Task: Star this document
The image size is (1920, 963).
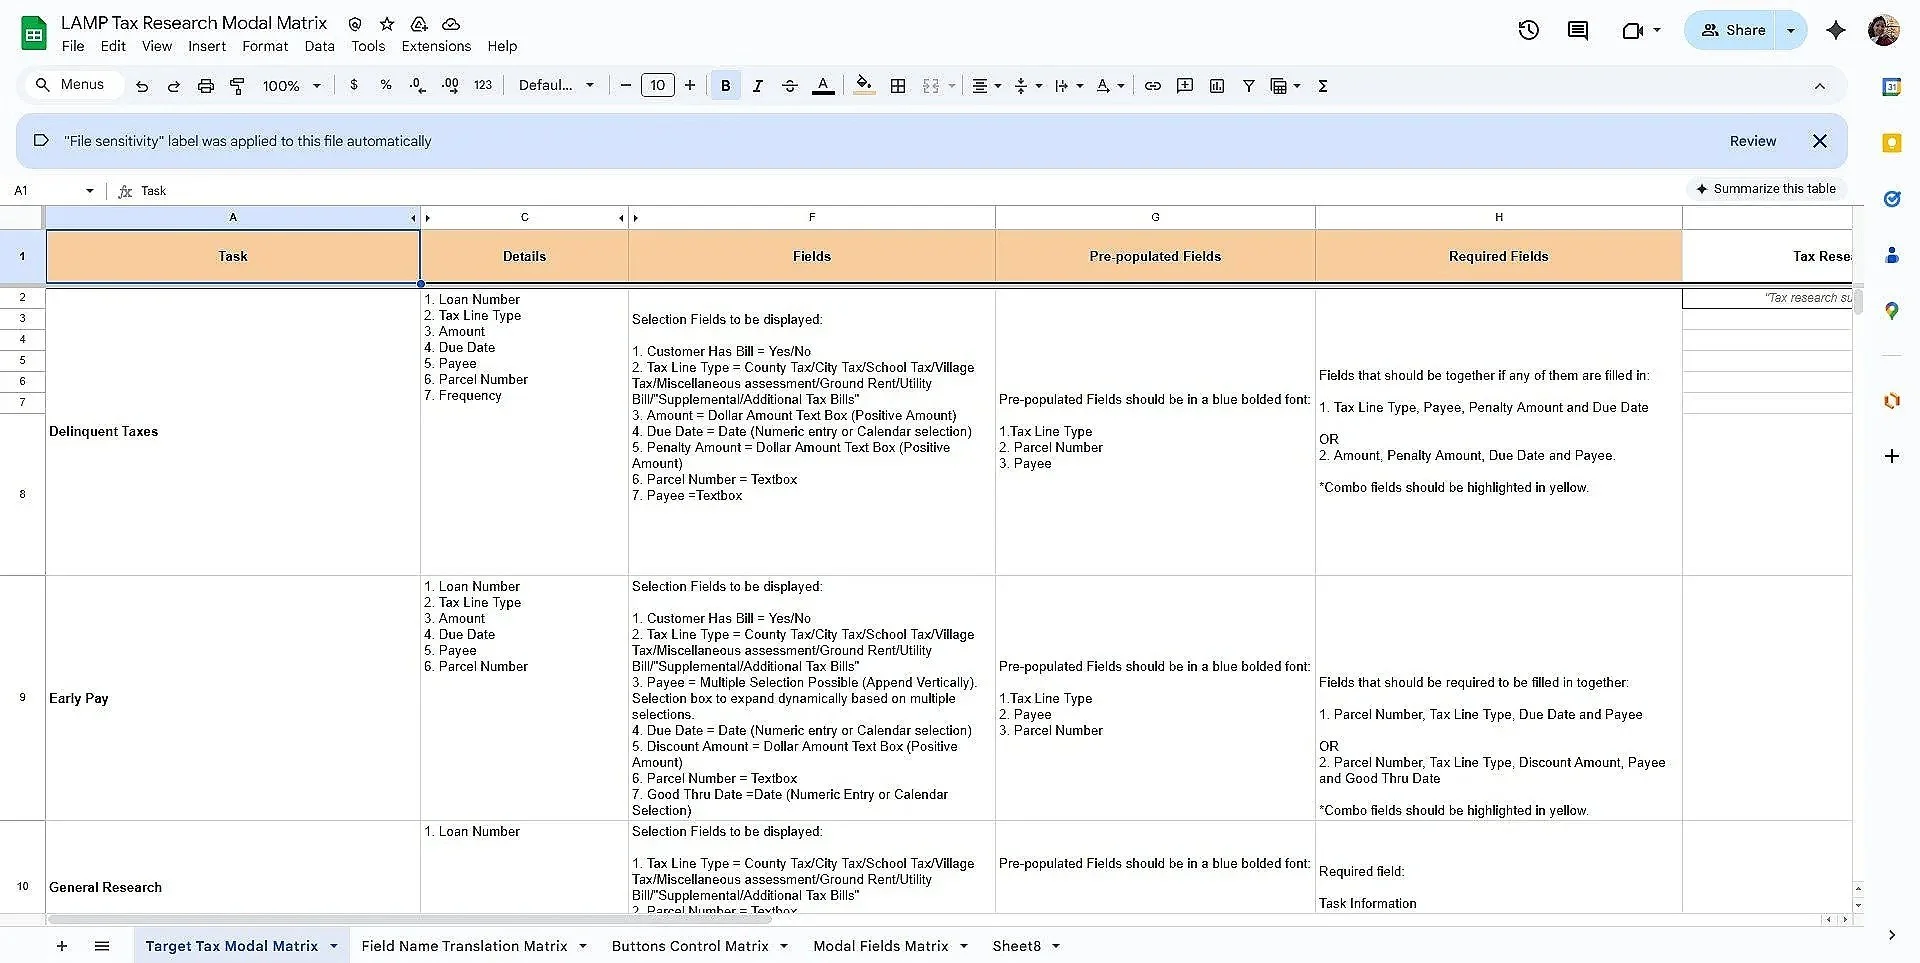Action: [387, 23]
